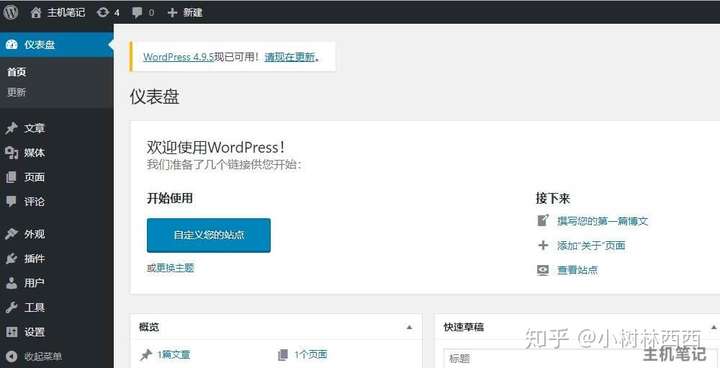Image resolution: width=720 pixels, height=368 pixels.
Task: Collapse the 快速草稿 panel using its arrow
Action: tap(714, 327)
